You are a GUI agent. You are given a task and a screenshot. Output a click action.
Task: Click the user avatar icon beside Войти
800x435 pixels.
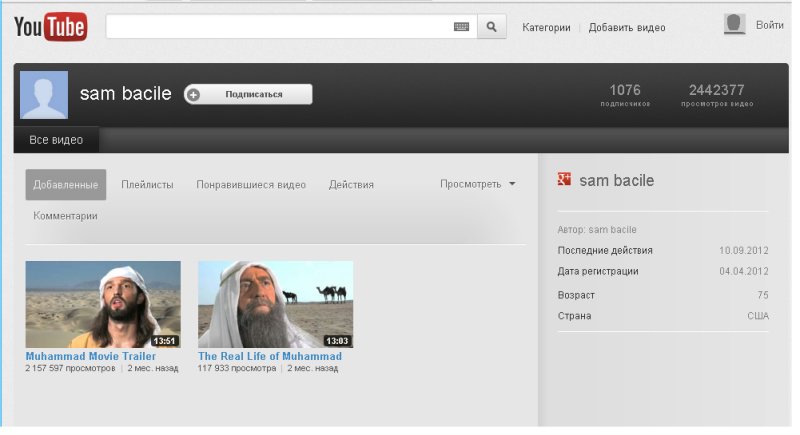point(735,24)
